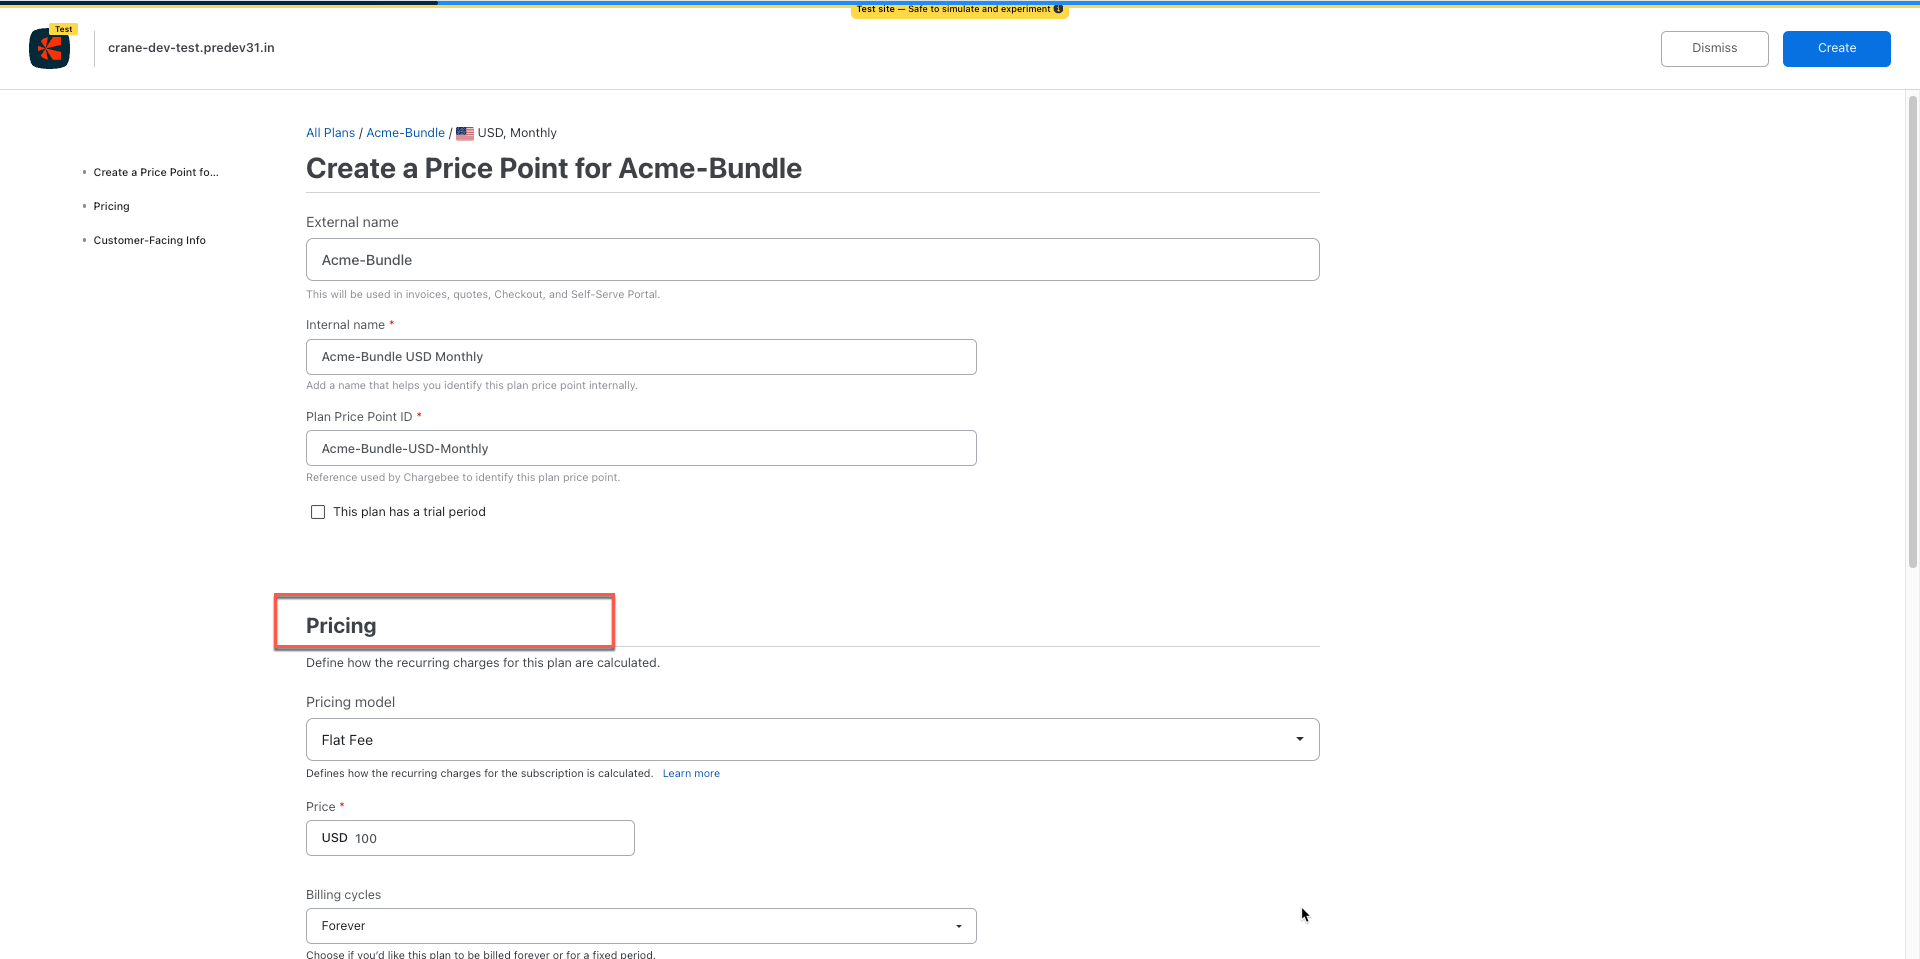Click the External name input field
Image resolution: width=1920 pixels, height=959 pixels.
point(811,260)
